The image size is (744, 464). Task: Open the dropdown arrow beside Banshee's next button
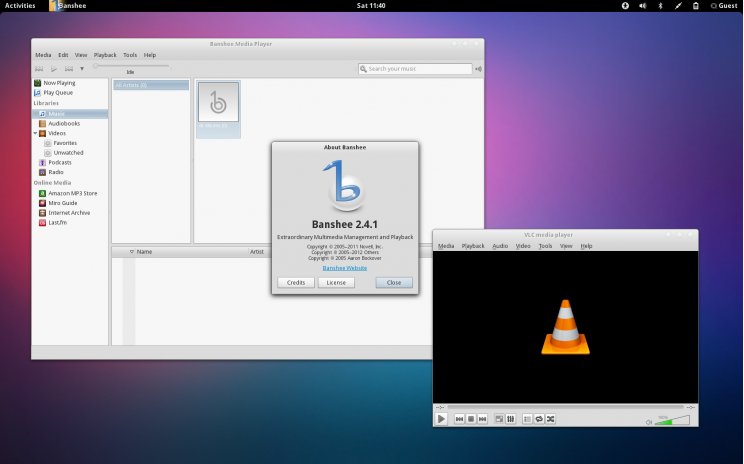(x=82, y=69)
